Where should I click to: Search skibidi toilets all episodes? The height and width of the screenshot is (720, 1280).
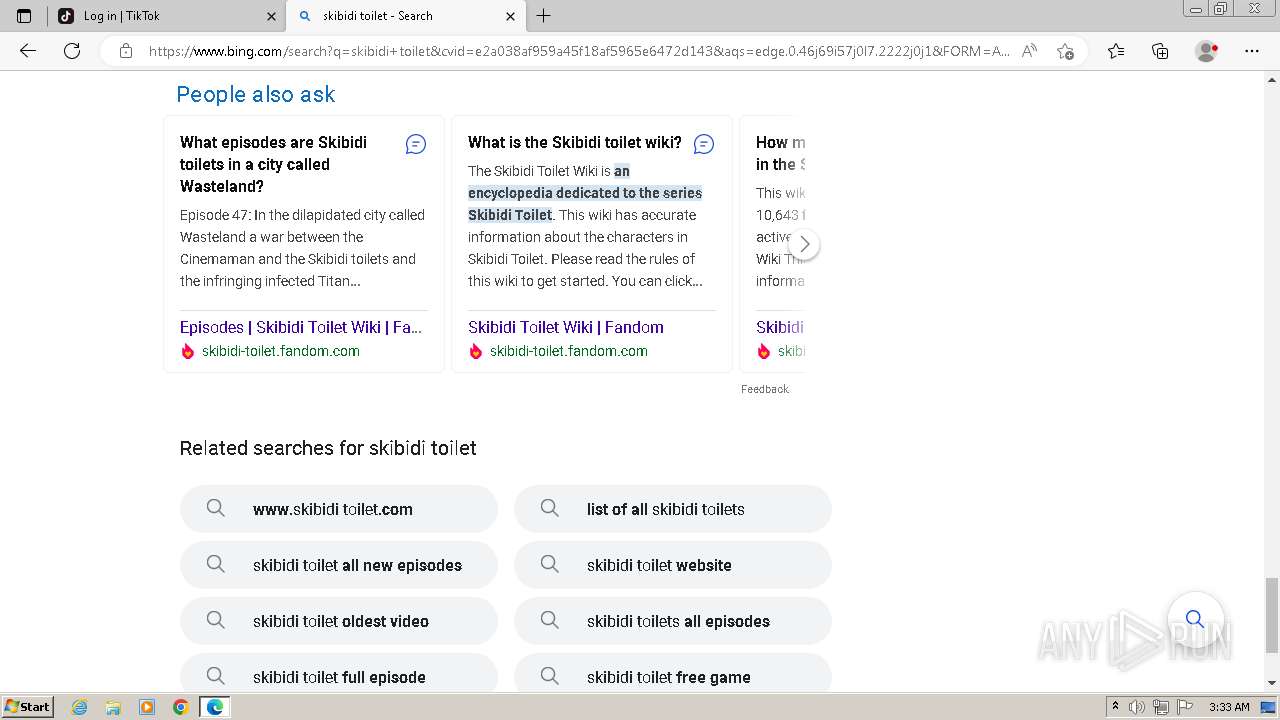click(673, 621)
